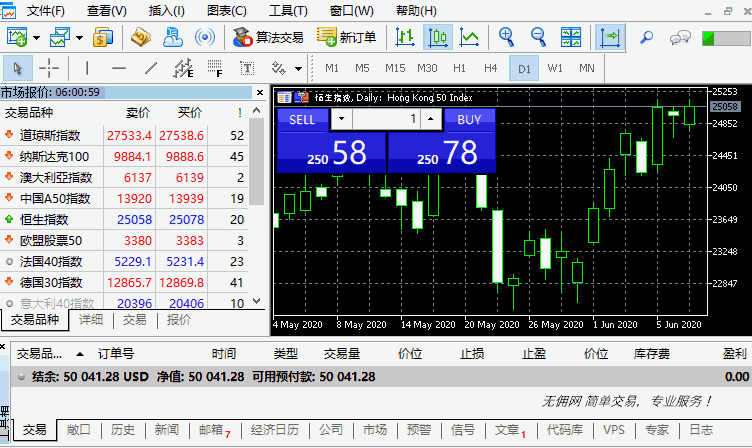This screenshot has width=752, height=448.
Task: Switch chart to bar chart style
Action: pyautogui.click(x=405, y=38)
